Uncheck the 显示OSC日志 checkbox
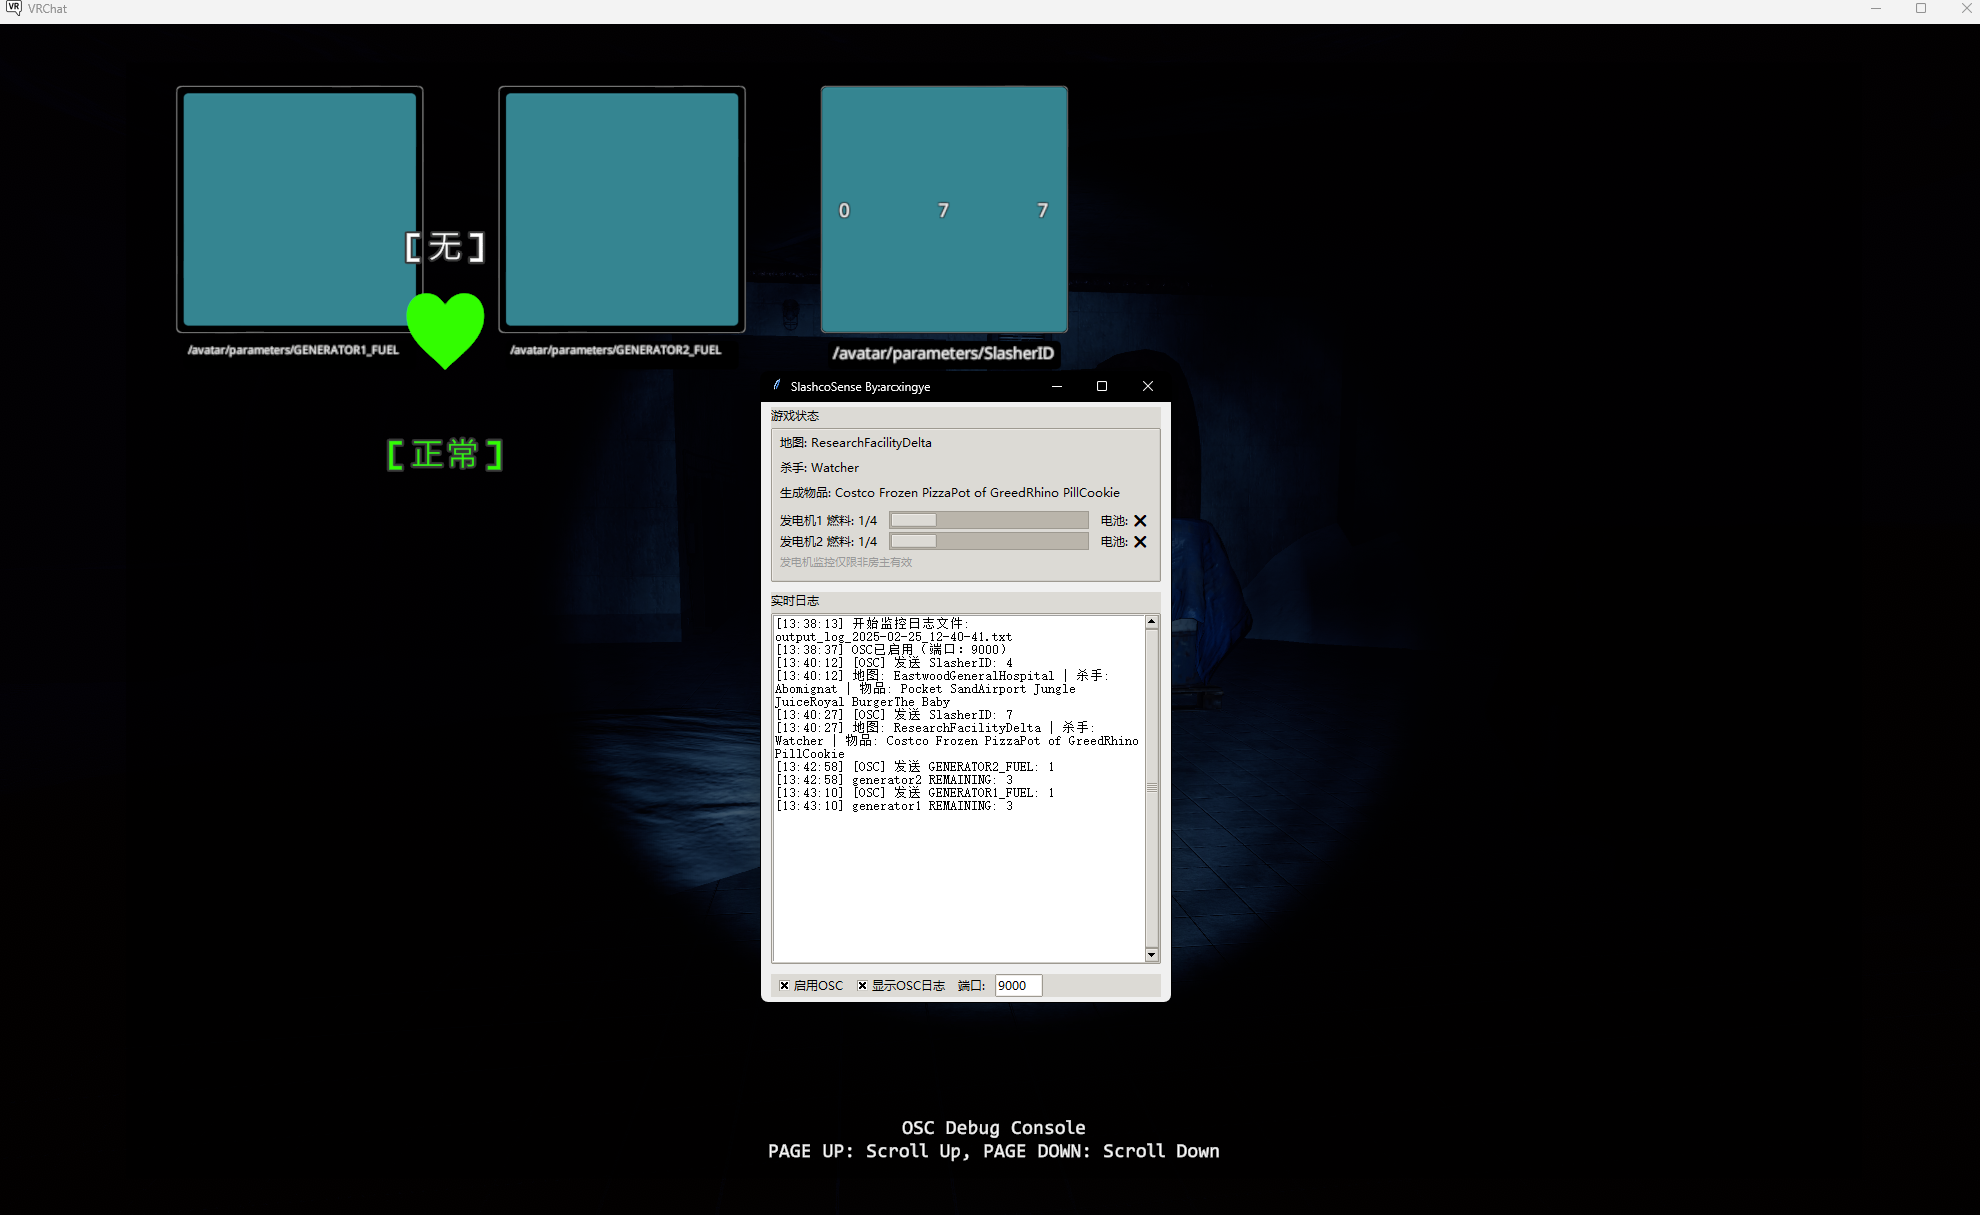Screen dimensions: 1980x1215 (x=862, y=986)
